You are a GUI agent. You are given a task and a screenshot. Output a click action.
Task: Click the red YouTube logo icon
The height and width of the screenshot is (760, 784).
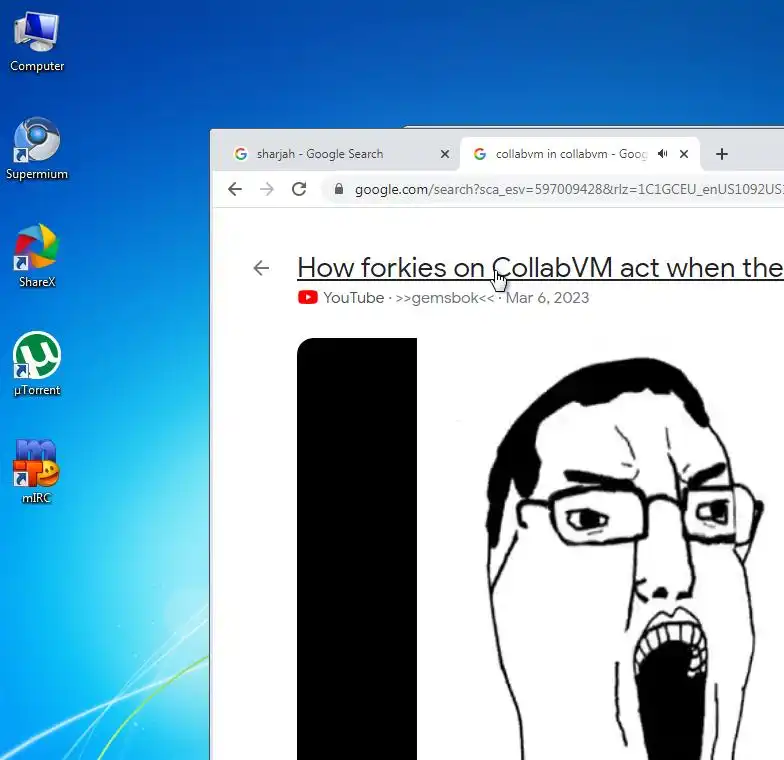pyautogui.click(x=308, y=298)
